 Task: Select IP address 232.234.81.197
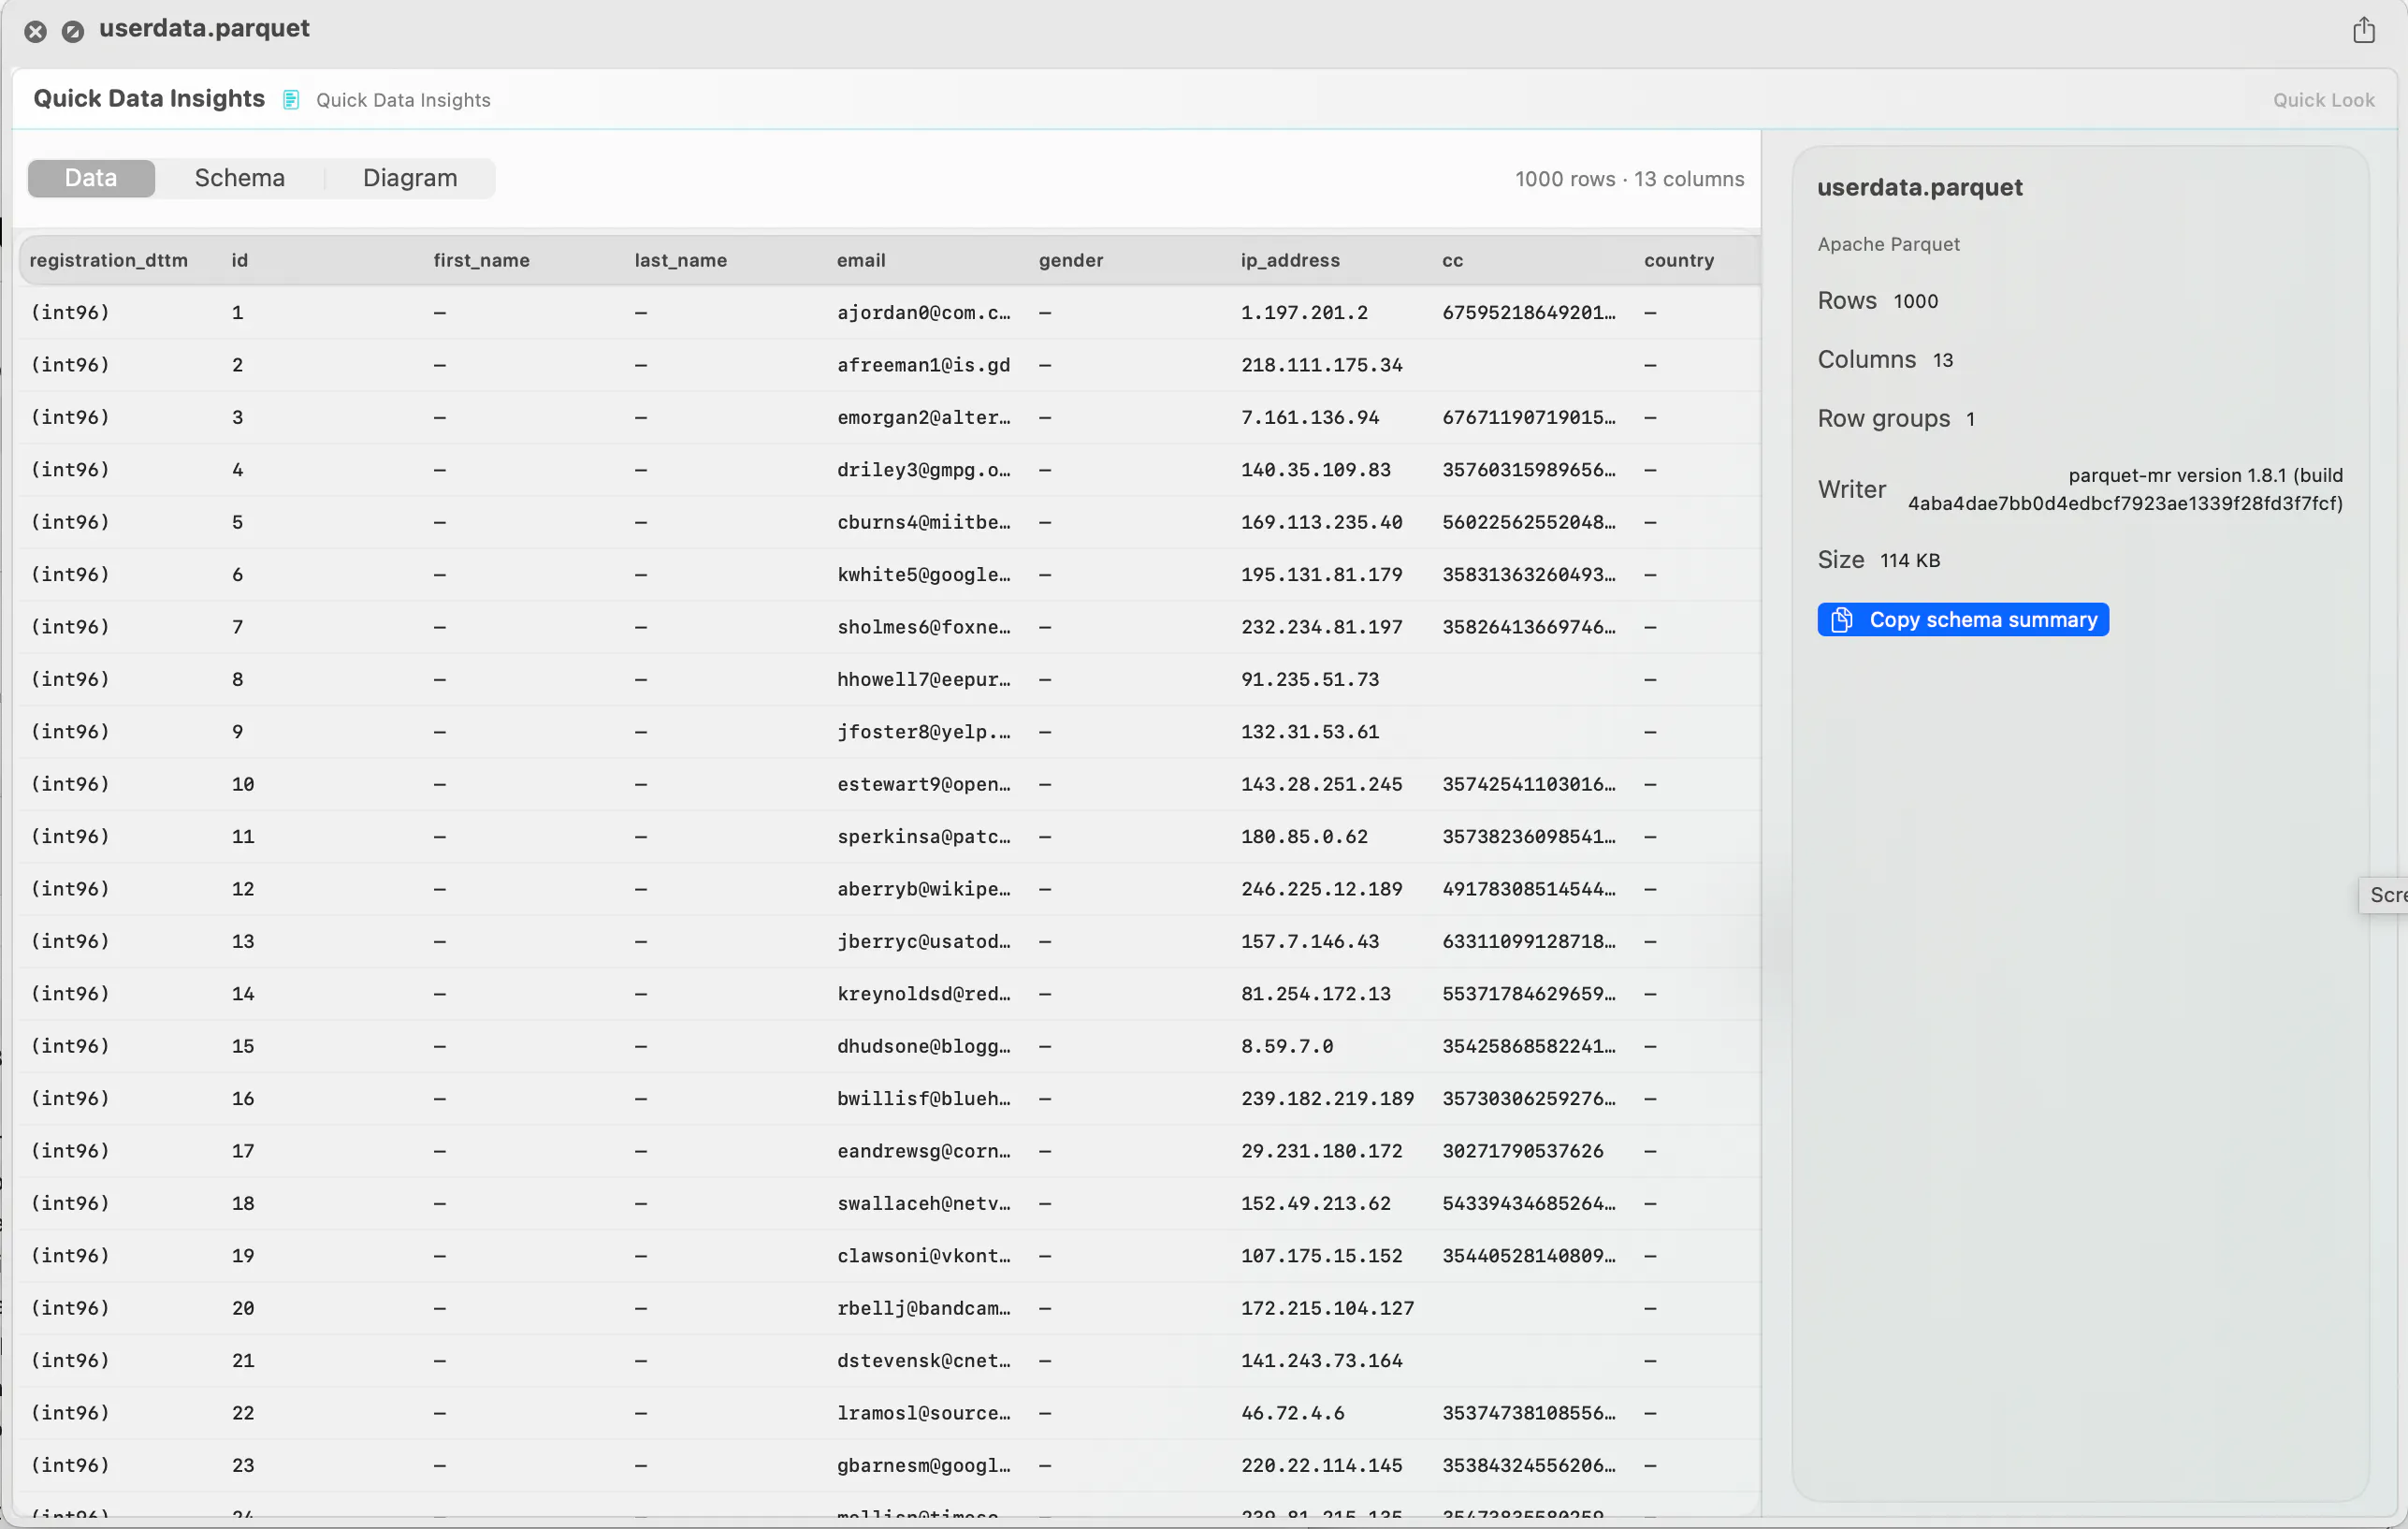1321,627
